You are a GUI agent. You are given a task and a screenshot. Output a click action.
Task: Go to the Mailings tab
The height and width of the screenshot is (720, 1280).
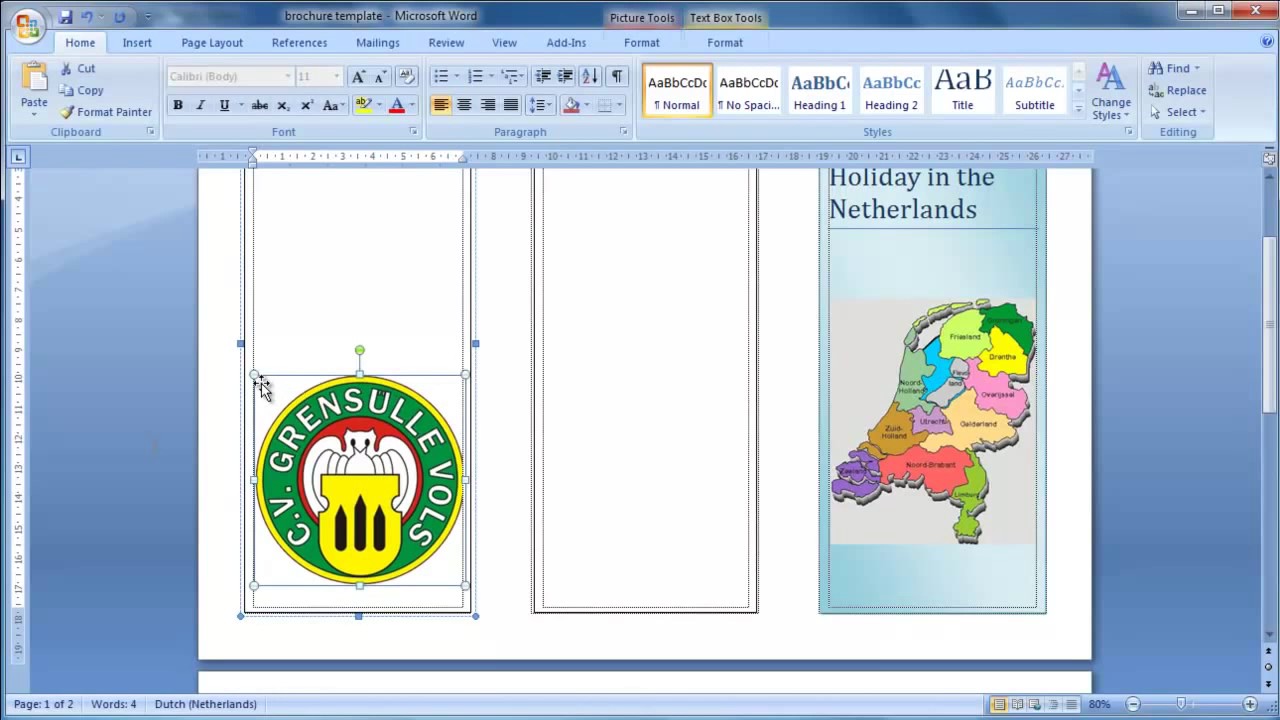pos(378,43)
